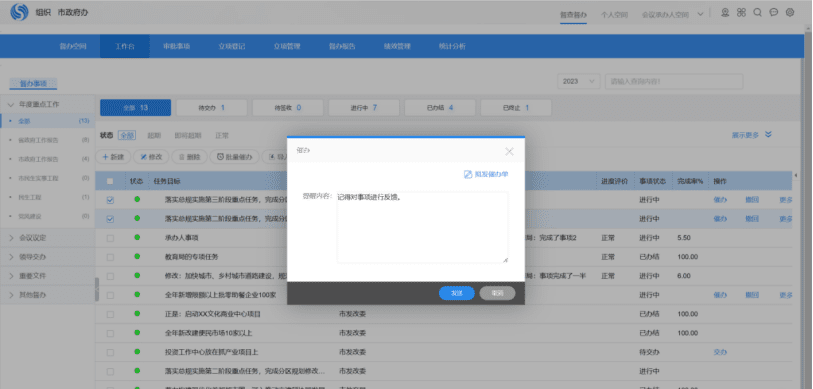Viewport: 813px width, 389px height.
Task: Click 交办 link in 待交办 row
Action: coord(720,352)
